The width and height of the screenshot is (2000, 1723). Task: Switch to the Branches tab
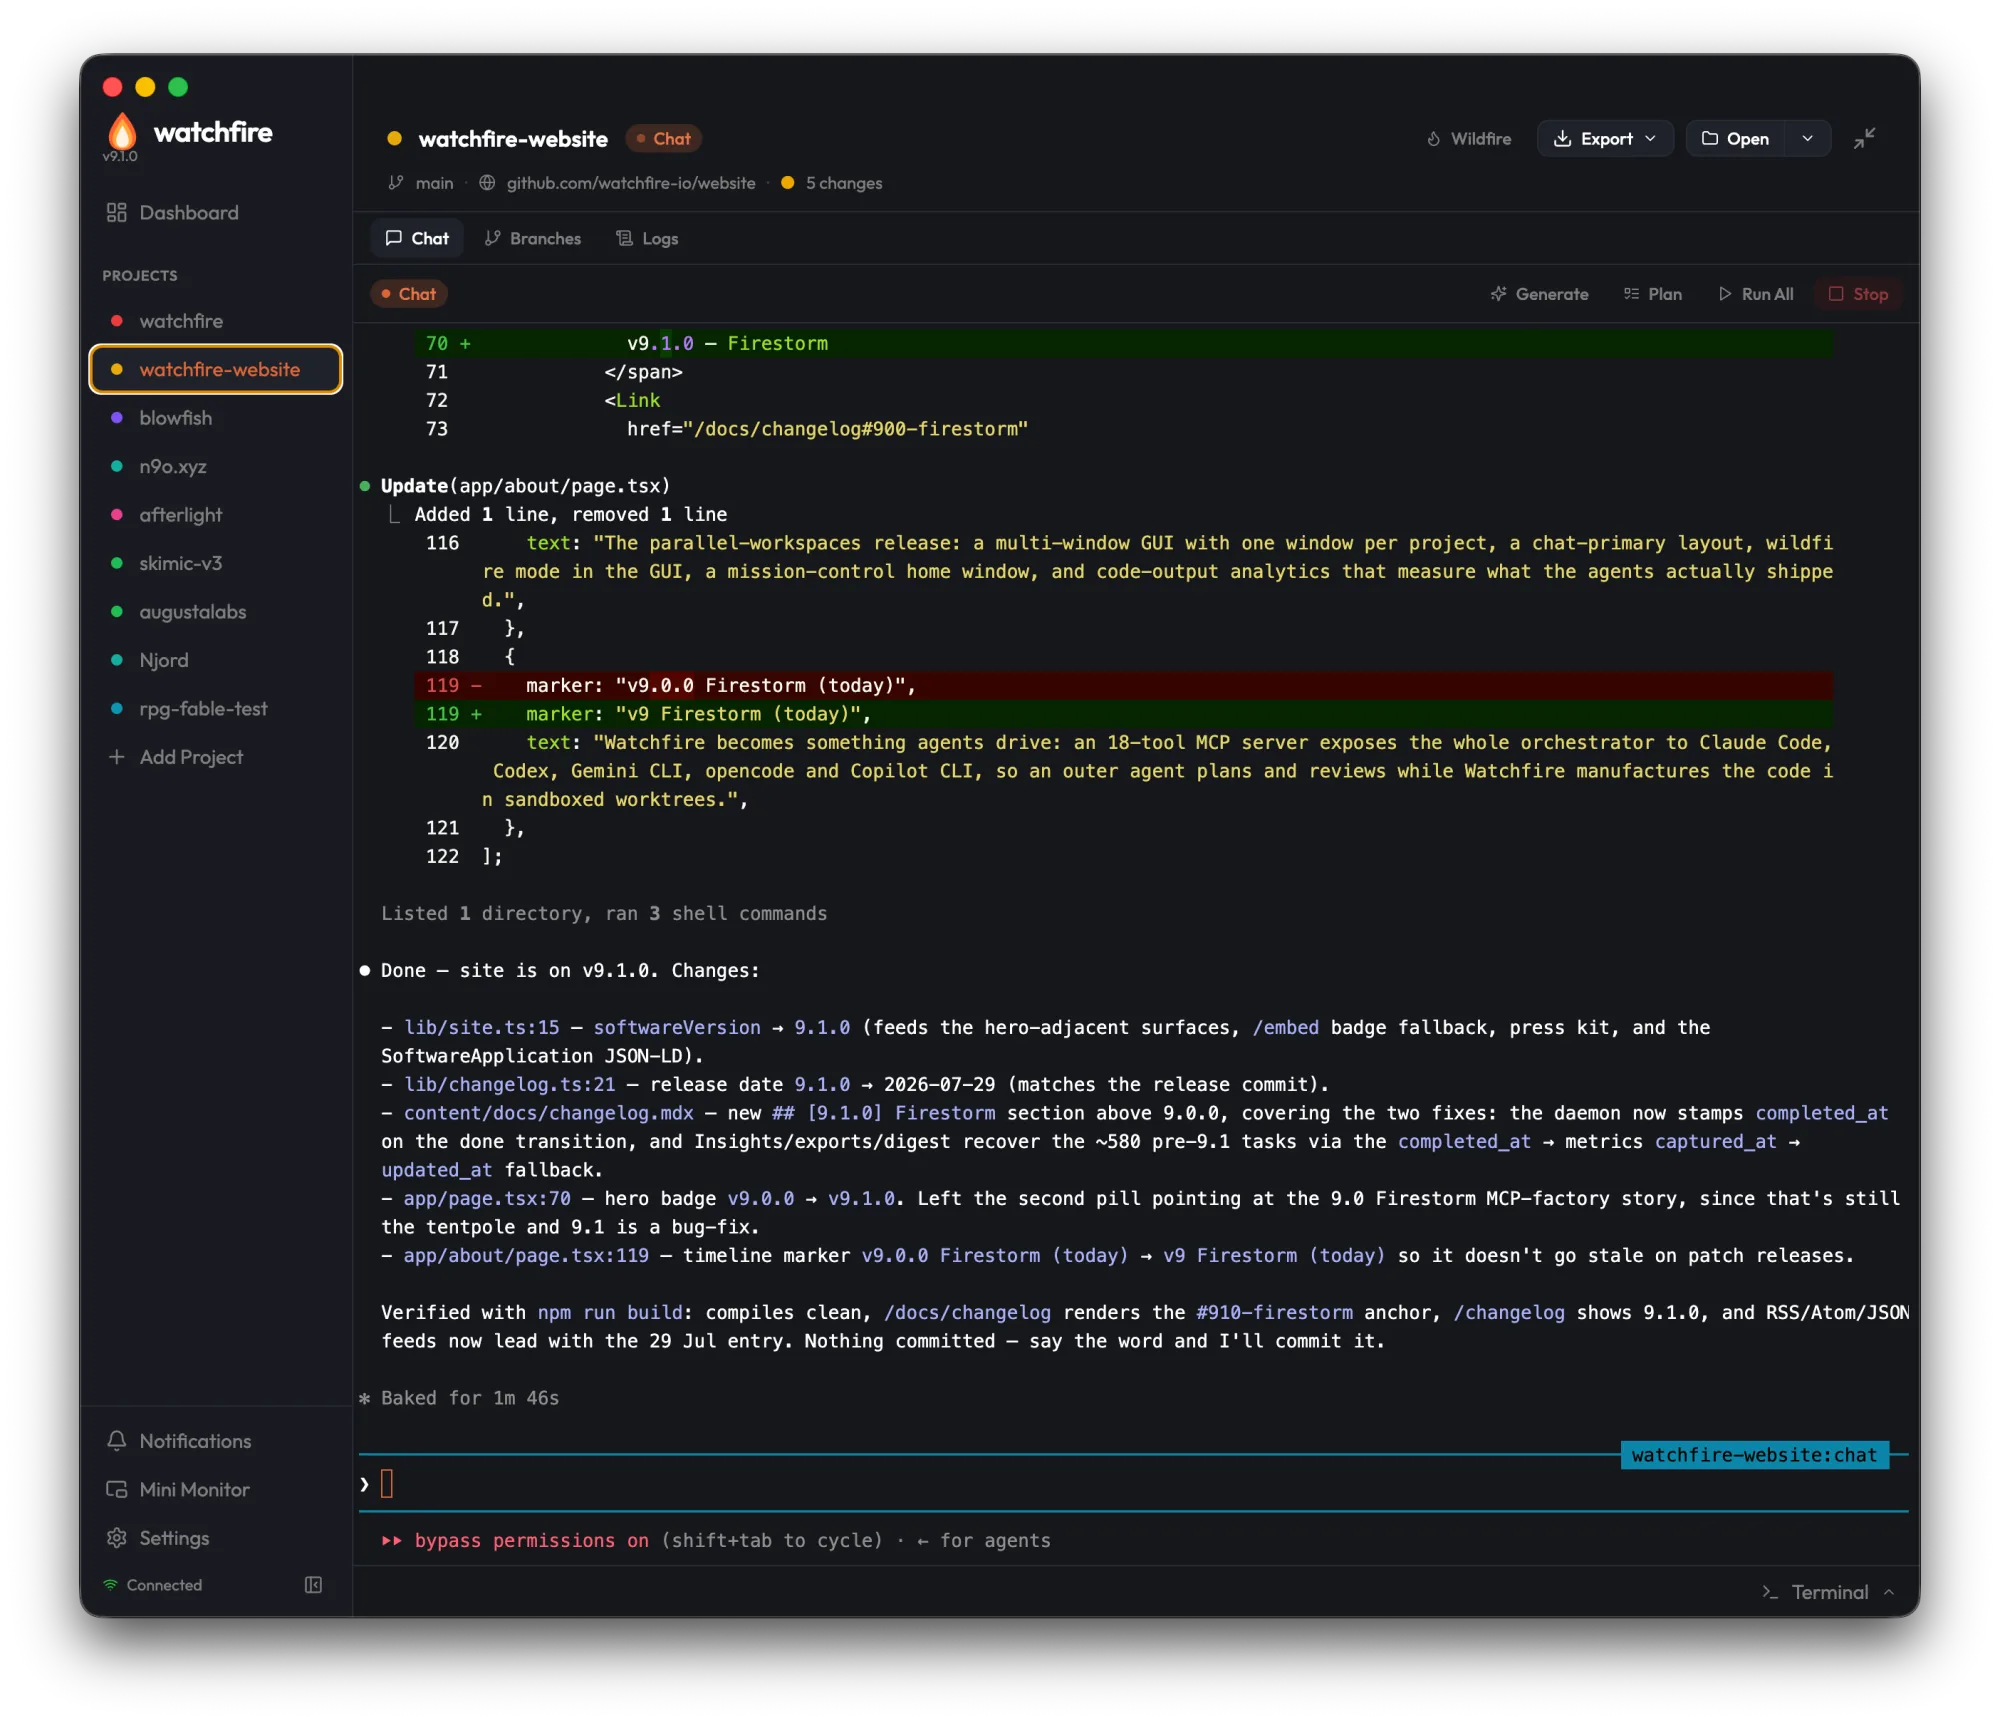tap(532, 238)
